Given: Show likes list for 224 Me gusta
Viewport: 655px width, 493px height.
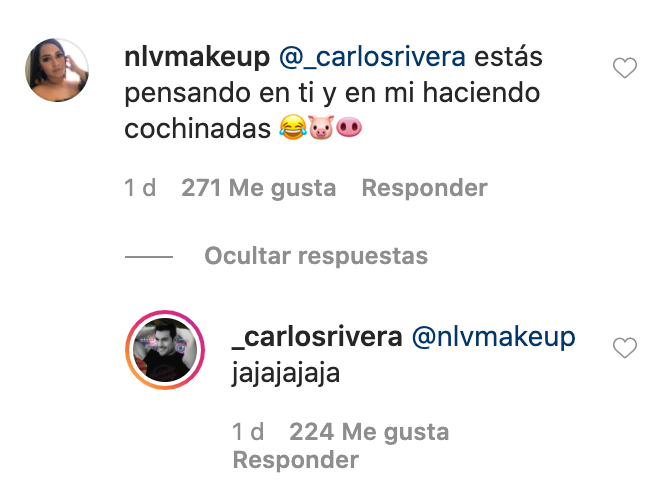Looking at the screenshot, I should (369, 432).
